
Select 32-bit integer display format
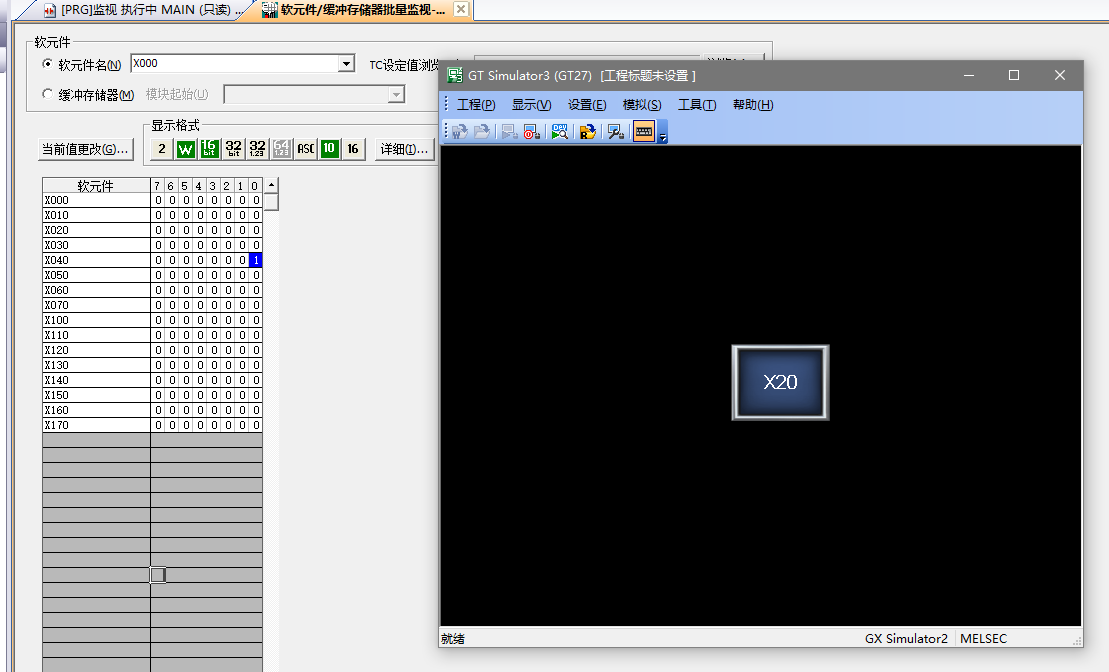pyautogui.click(x=233, y=149)
